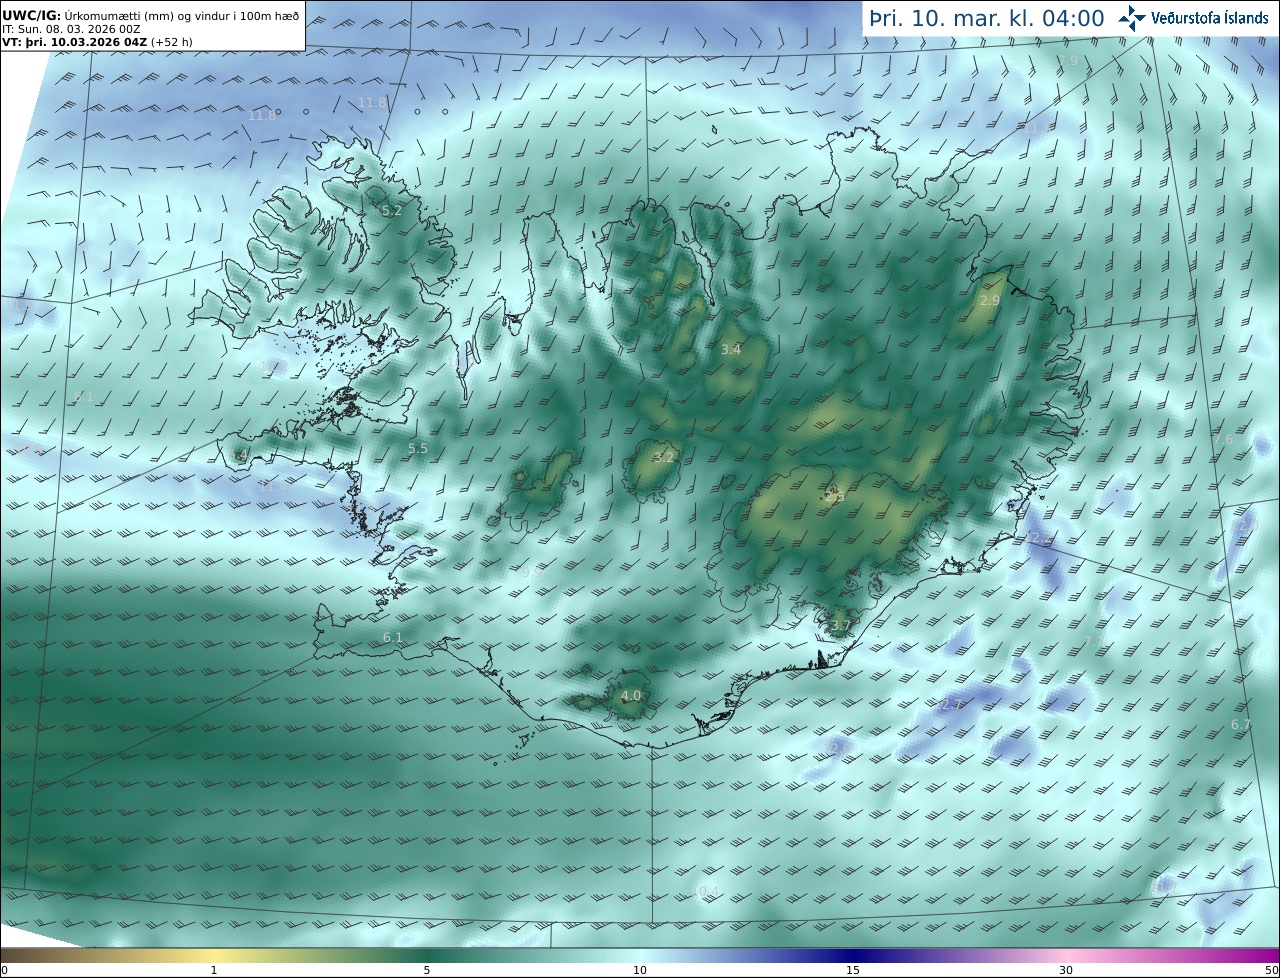Click the 5.2 value in the Westfjords

[392, 211]
